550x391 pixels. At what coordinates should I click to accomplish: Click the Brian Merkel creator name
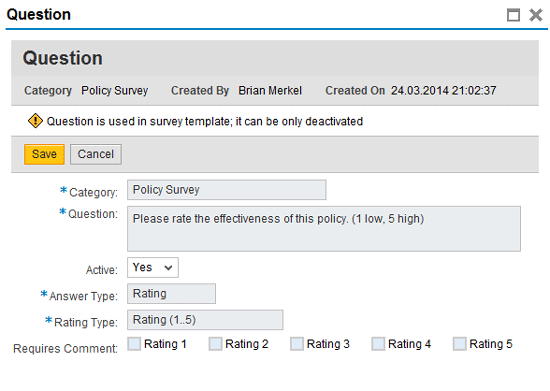(270, 90)
